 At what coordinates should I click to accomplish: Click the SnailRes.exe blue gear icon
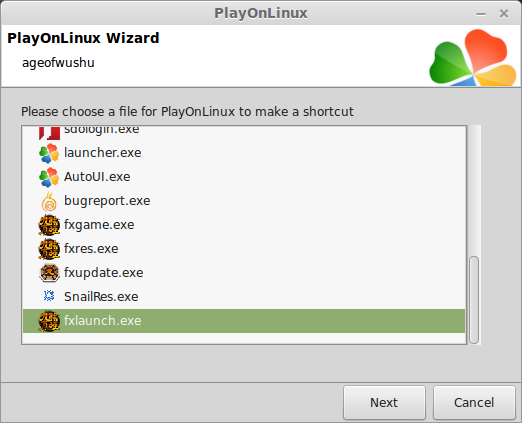[49, 296]
